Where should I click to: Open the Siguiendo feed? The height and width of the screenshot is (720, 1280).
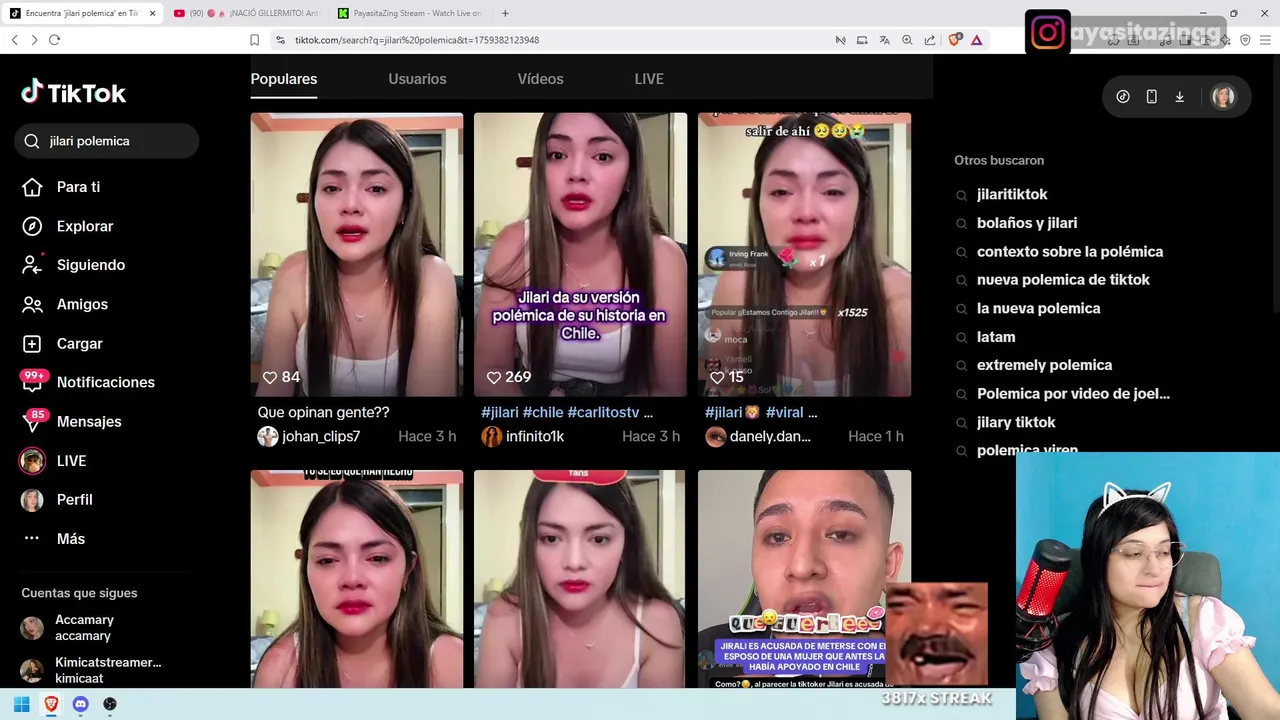click(x=74, y=265)
